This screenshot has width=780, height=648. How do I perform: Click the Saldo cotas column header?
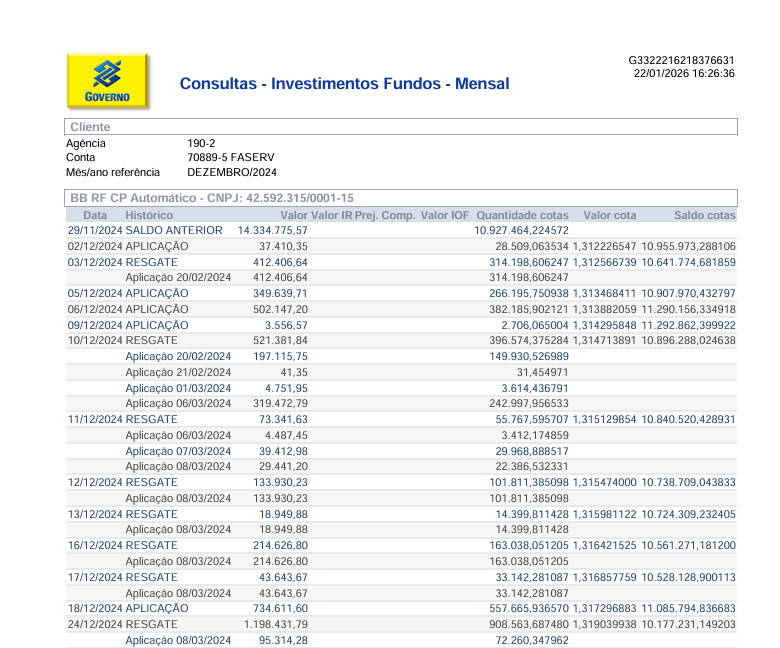705,215
